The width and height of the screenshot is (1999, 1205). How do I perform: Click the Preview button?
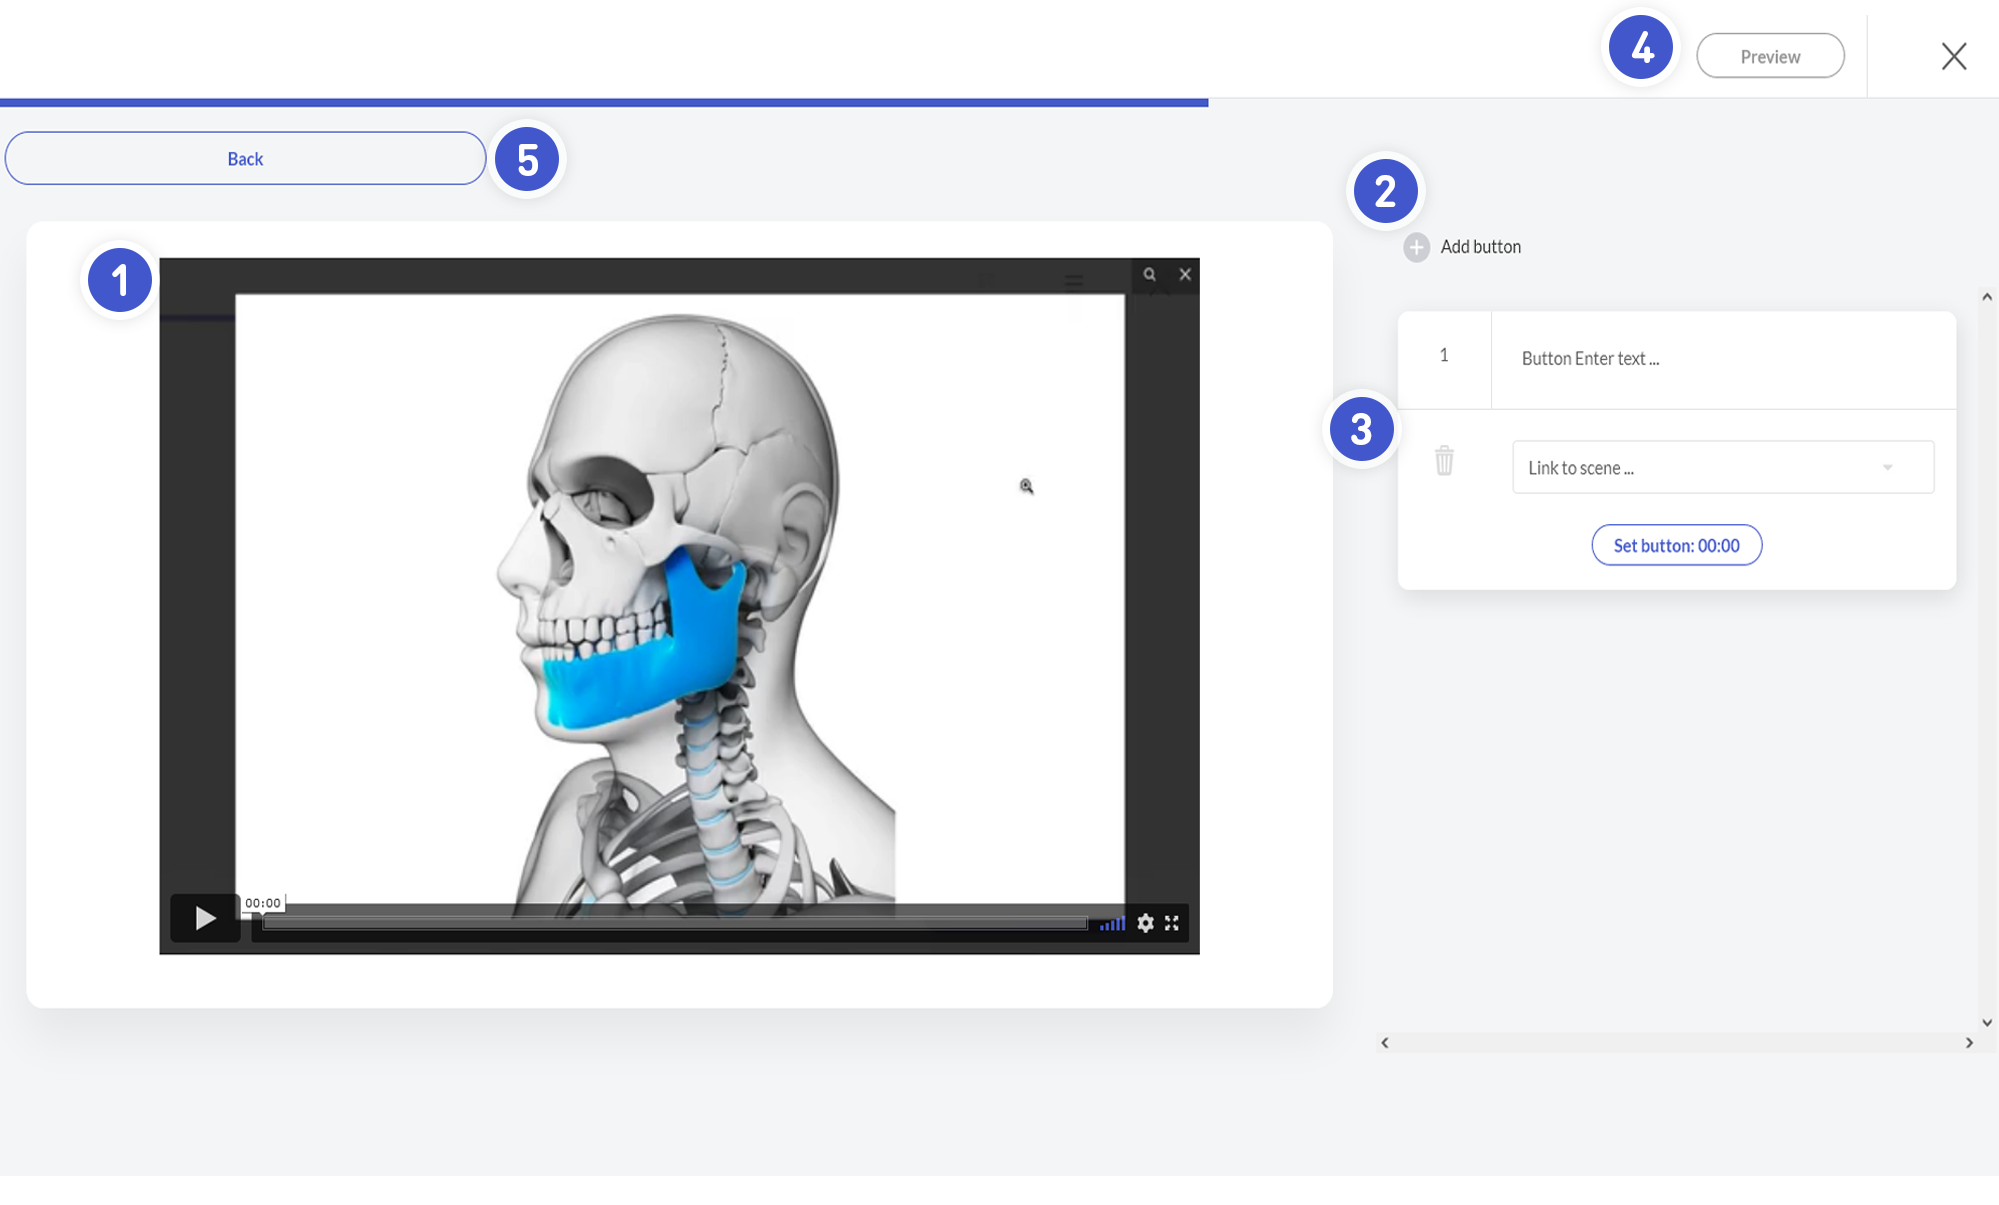click(1770, 56)
